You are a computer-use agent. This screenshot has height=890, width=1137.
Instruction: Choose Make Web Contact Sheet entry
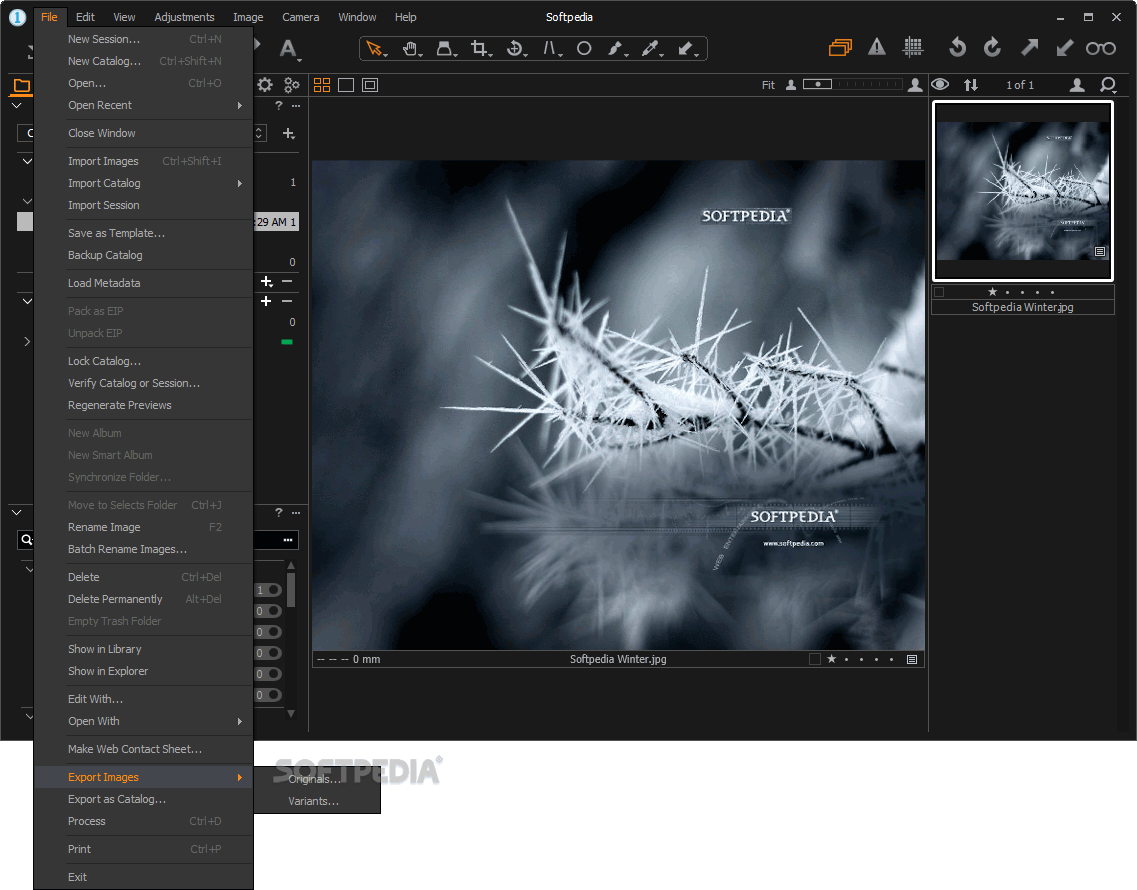click(144, 749)
